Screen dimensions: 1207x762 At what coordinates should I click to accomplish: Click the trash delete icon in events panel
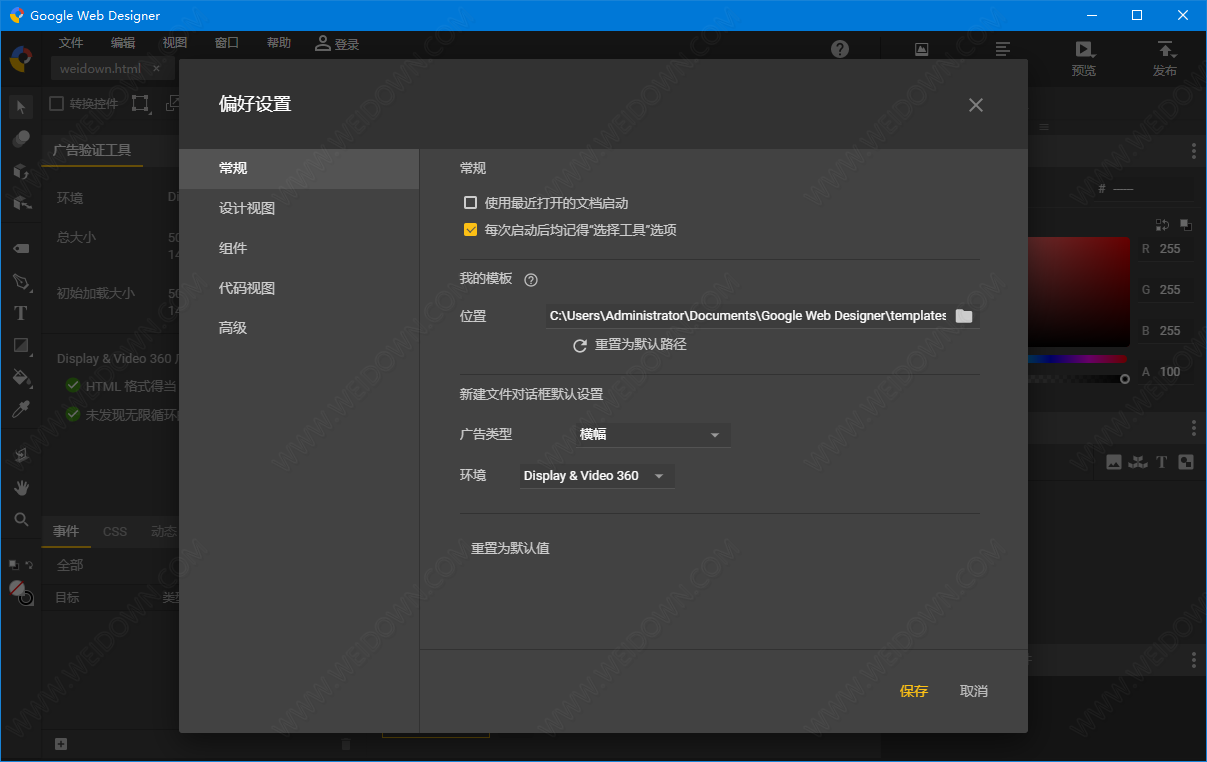tap(346, 744)
